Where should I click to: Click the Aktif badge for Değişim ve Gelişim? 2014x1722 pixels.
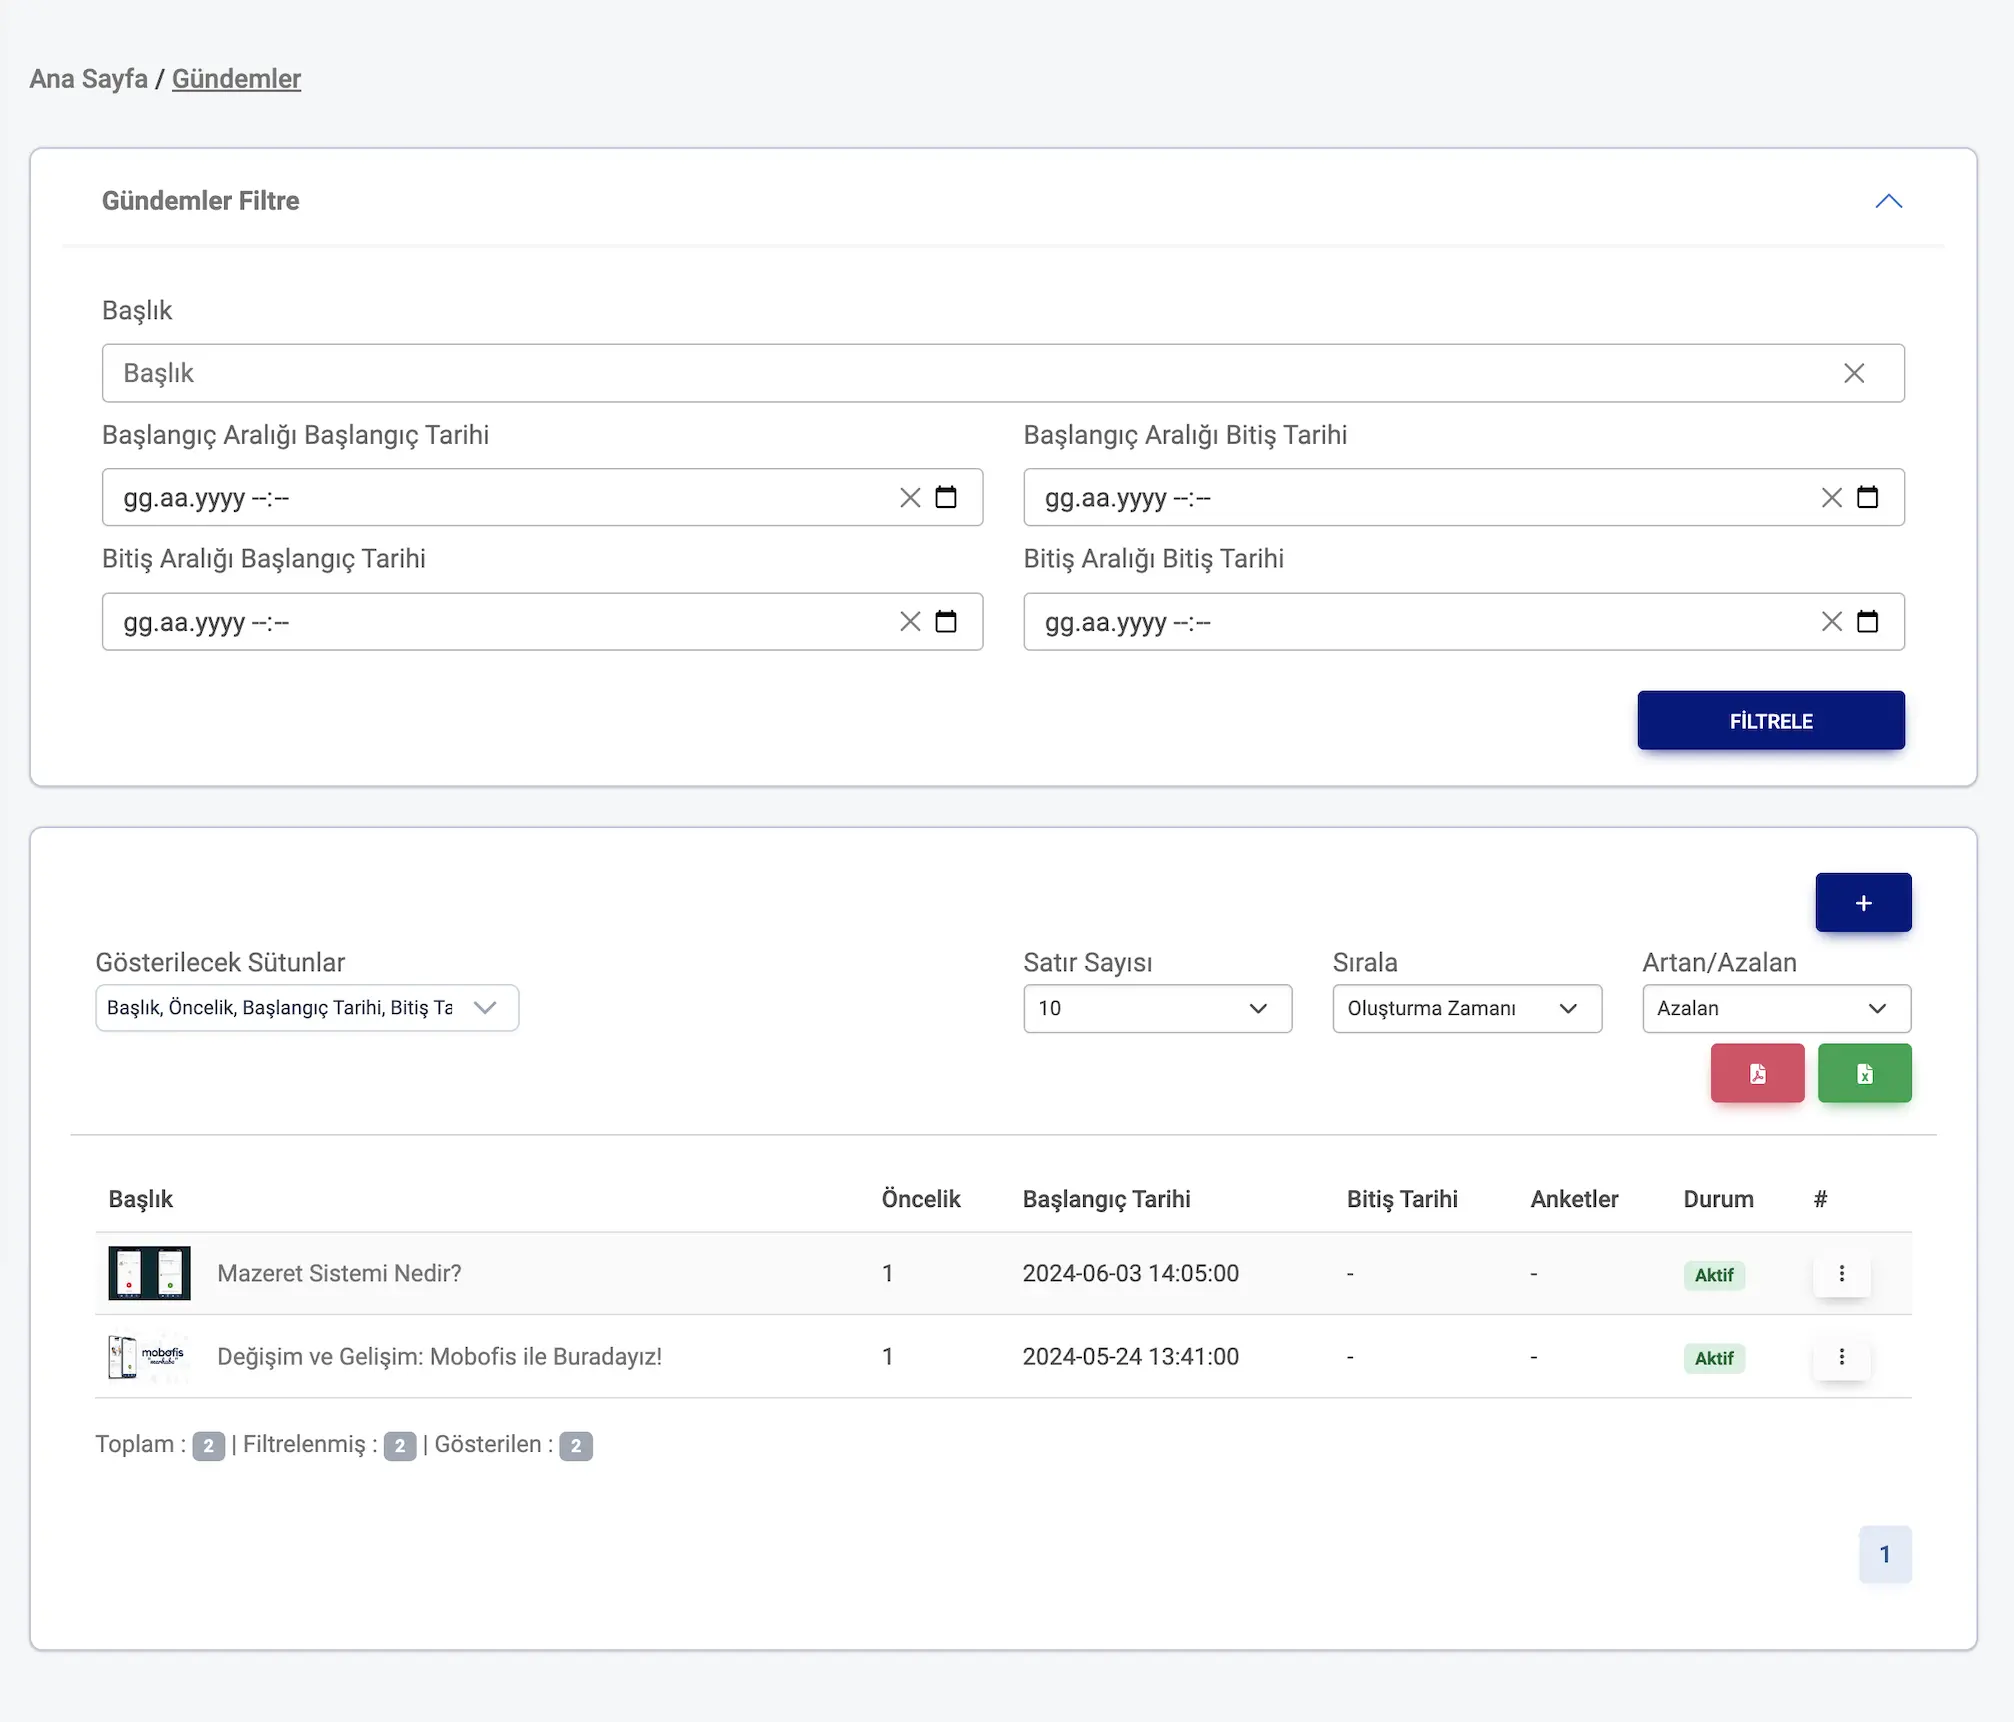pyautogui.click(x=1714, y=1358)
